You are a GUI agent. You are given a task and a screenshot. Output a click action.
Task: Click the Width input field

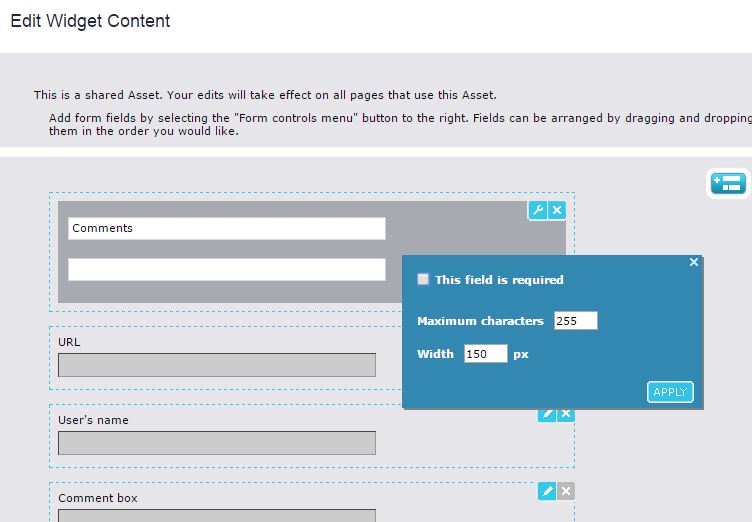[x=485, y=354]
